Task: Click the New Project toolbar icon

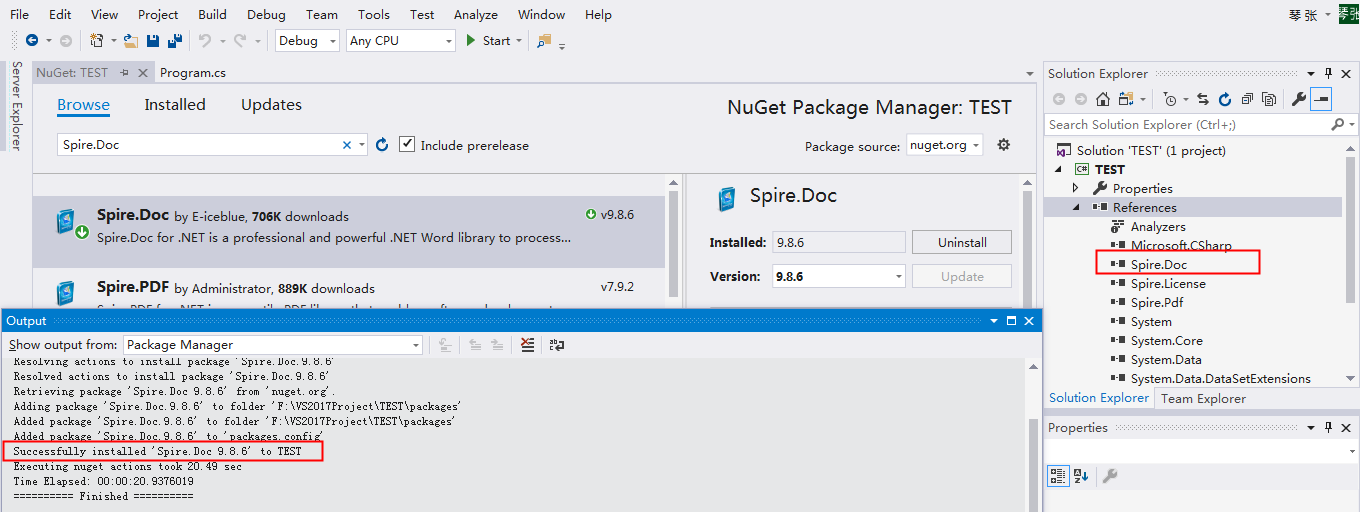Action: click(97, 40)
